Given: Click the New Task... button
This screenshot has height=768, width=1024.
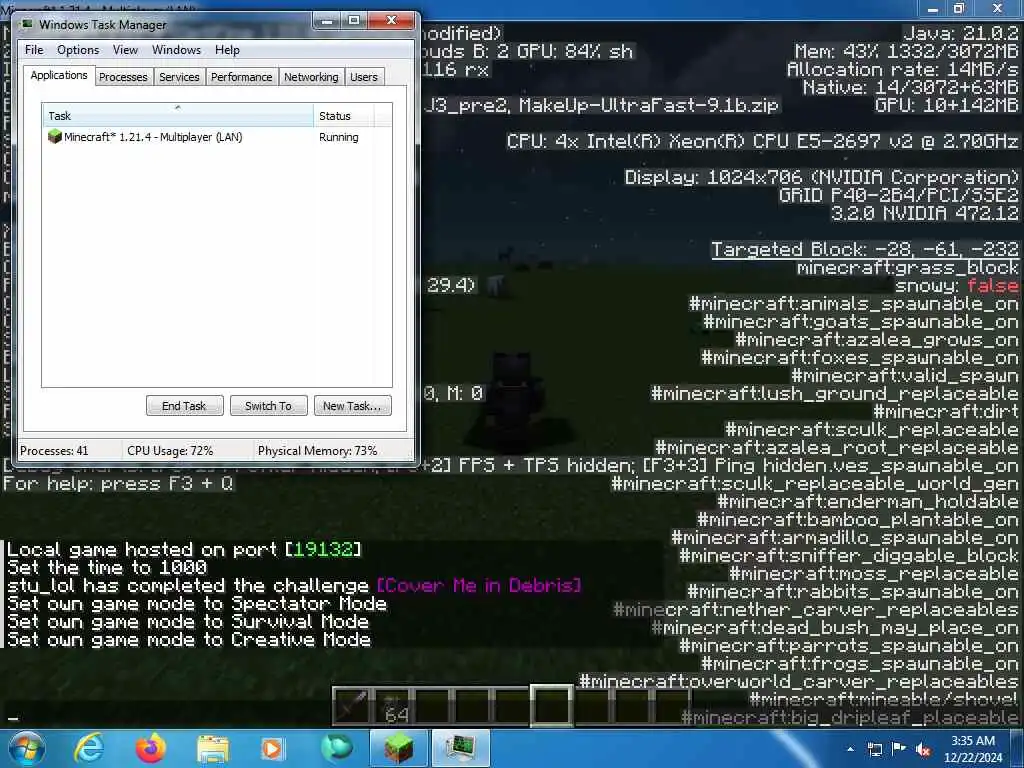Looking at the screenshot, I should pos(352,406).
